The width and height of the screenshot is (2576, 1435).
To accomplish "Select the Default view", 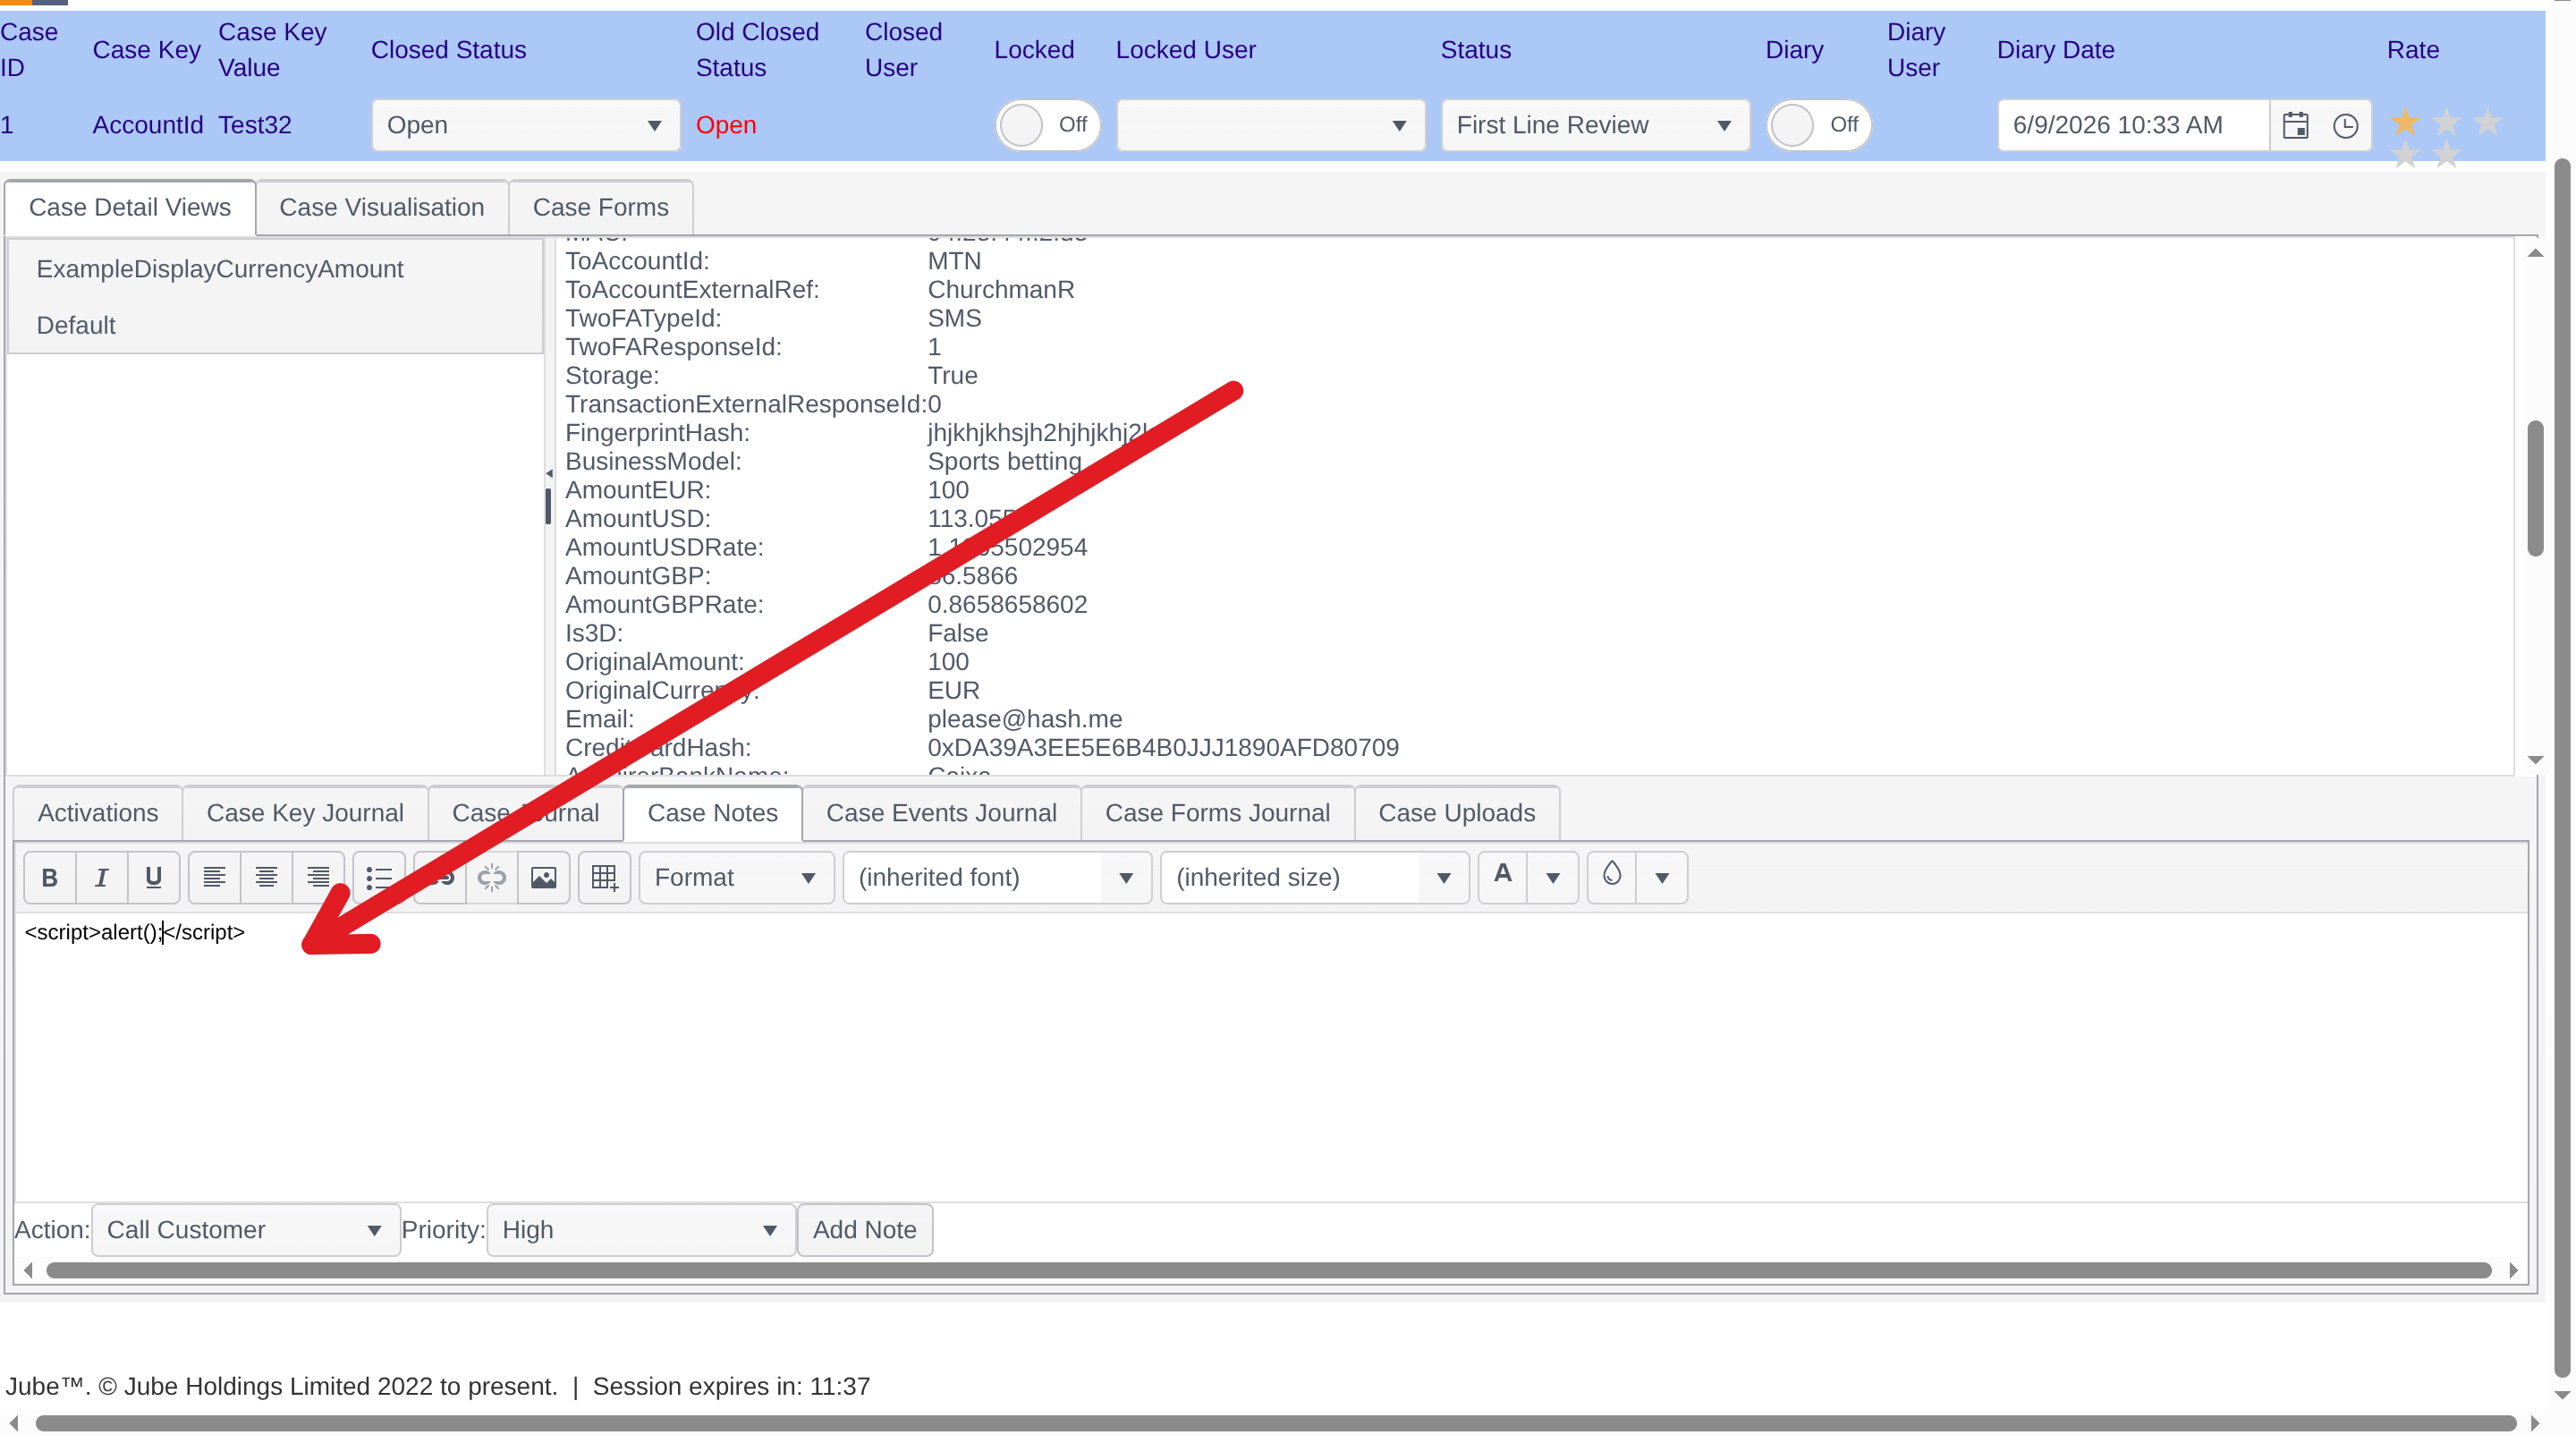I will (275, 325).
